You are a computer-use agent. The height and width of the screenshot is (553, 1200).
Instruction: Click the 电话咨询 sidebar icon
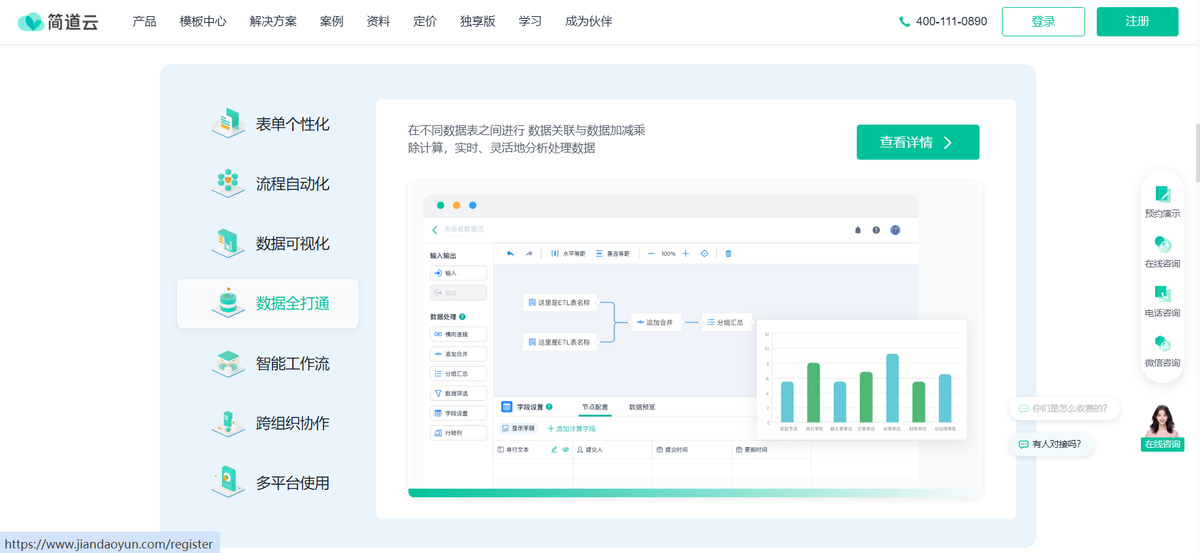pos(1162,294)
